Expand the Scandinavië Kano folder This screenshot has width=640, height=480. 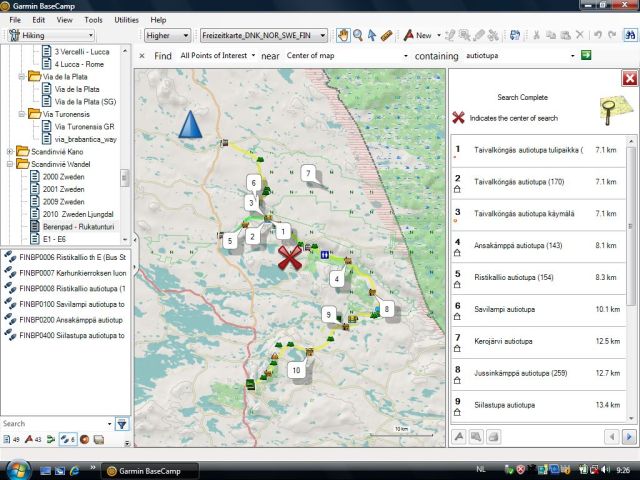(11, 152)
